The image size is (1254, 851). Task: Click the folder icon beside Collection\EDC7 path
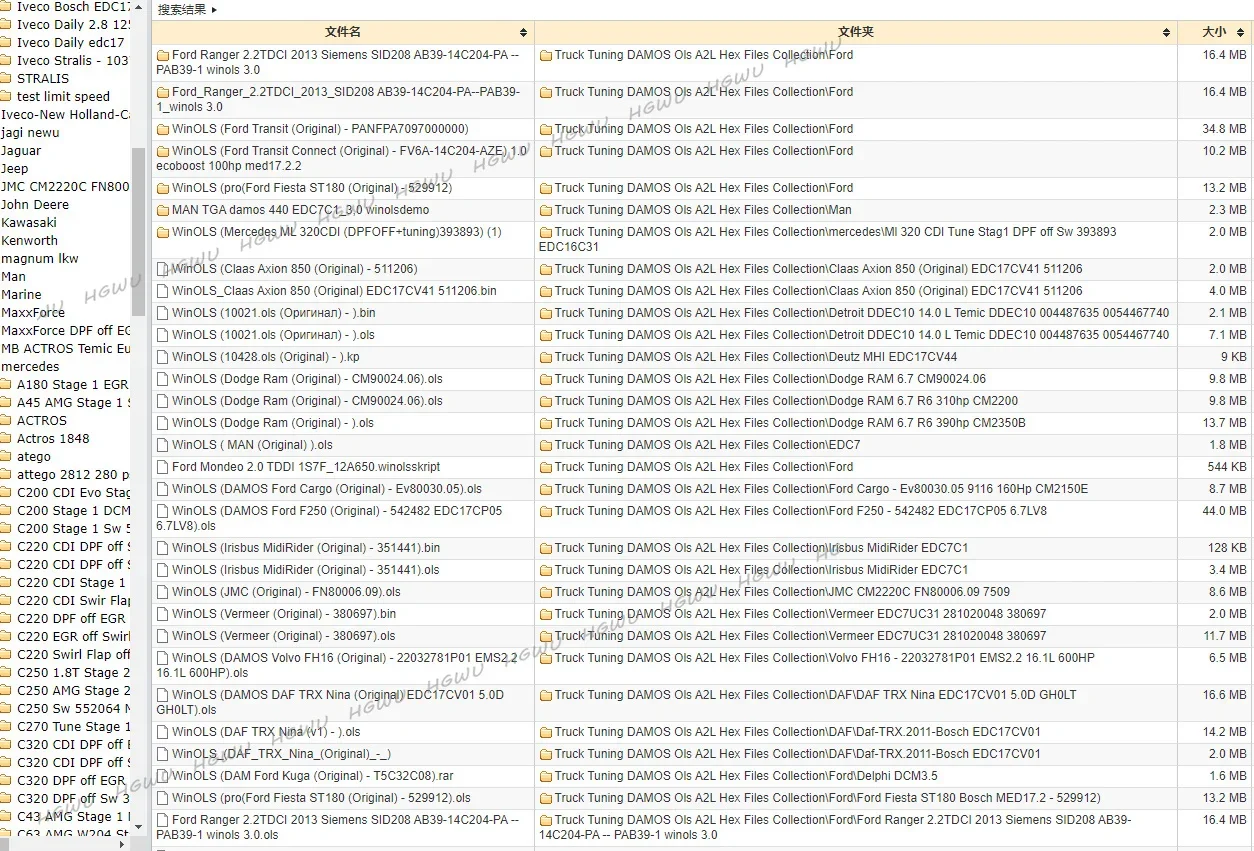point(546,445)
